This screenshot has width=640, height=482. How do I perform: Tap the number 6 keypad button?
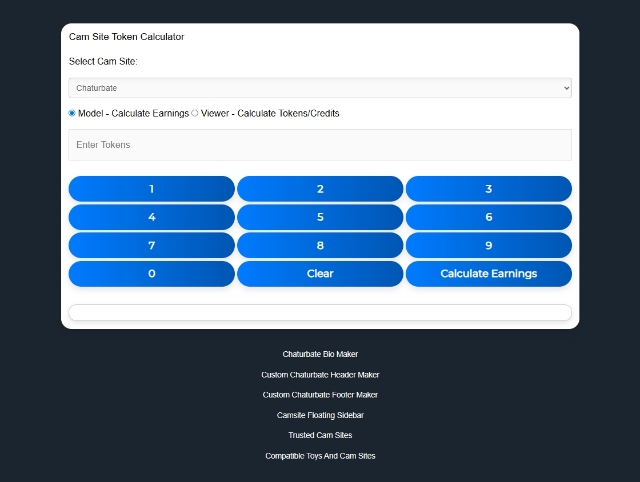[488, 217]
